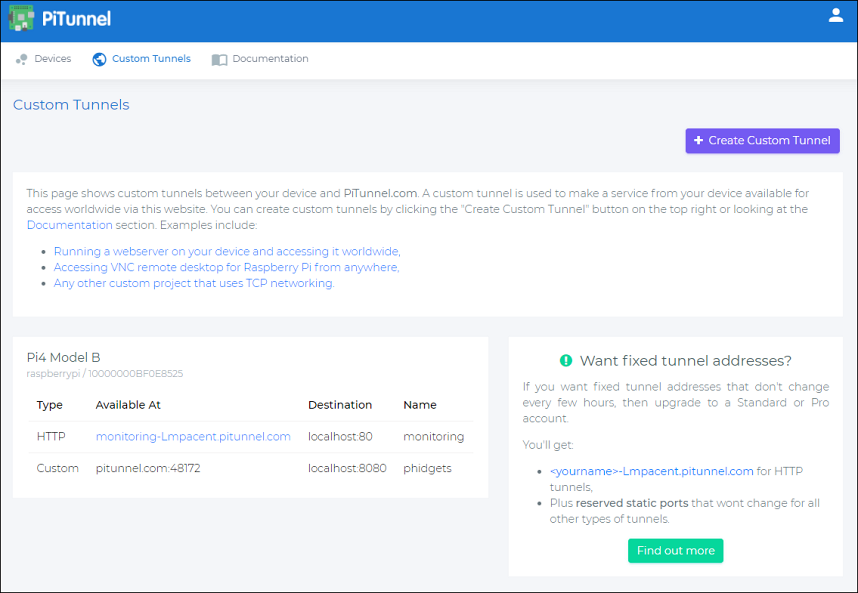
Task: Click the Name column header
Action: 420,405
